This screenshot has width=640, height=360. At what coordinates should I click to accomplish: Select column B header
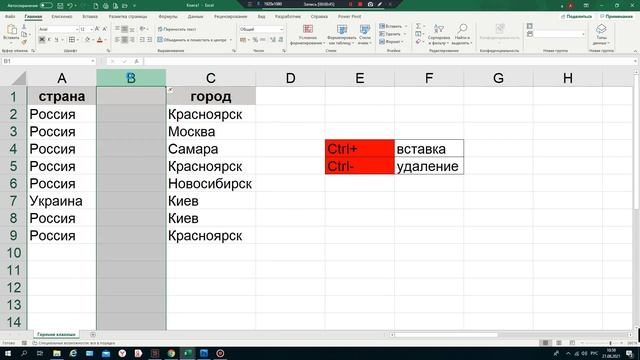click(131, 78)
